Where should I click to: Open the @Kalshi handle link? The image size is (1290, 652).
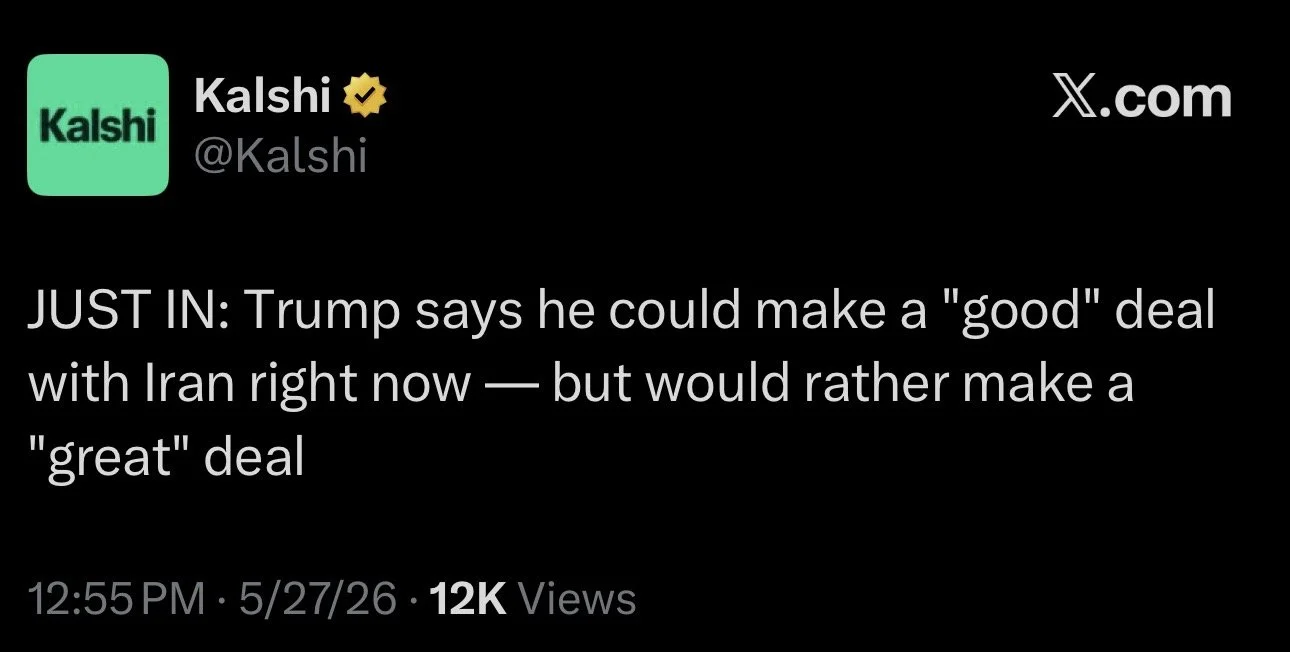point(279,155)
